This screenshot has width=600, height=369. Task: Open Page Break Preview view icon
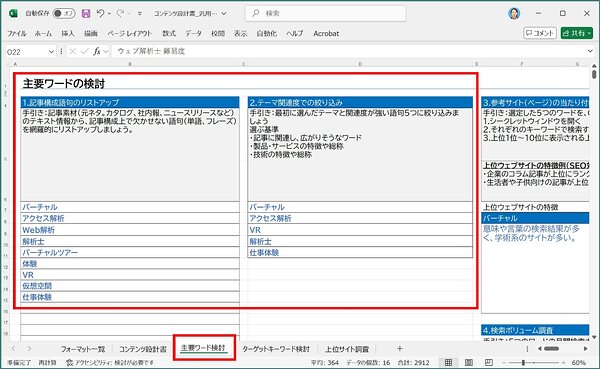489,362
